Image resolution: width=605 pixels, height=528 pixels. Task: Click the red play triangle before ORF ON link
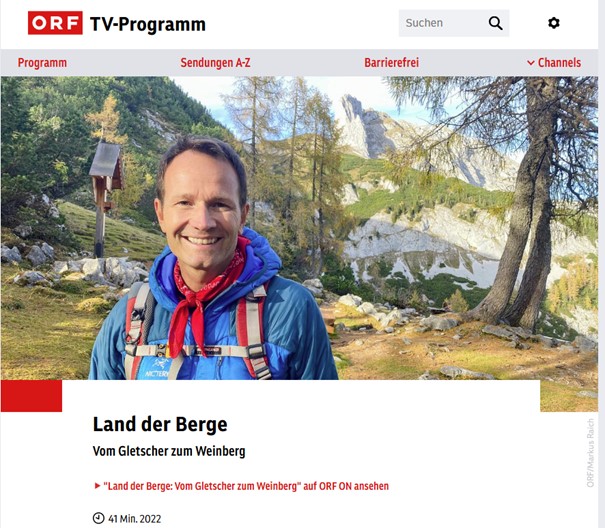(x=97, y=486)
